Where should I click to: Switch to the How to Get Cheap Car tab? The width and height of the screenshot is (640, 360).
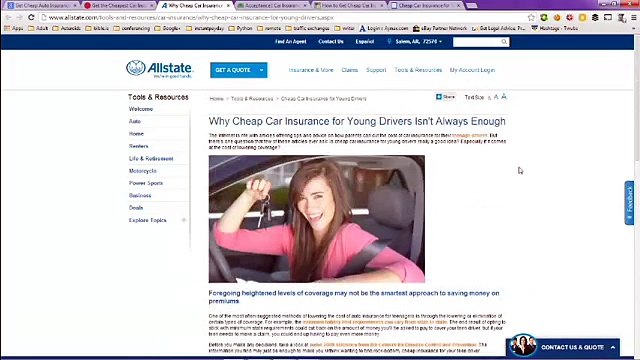coord(349,6)
